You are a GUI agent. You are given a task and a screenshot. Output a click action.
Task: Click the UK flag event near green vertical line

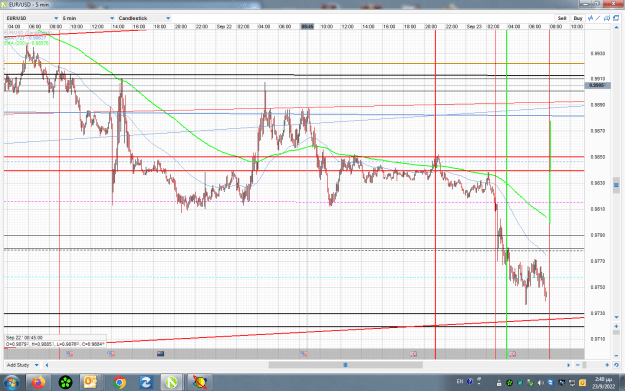tap(513, 354)
